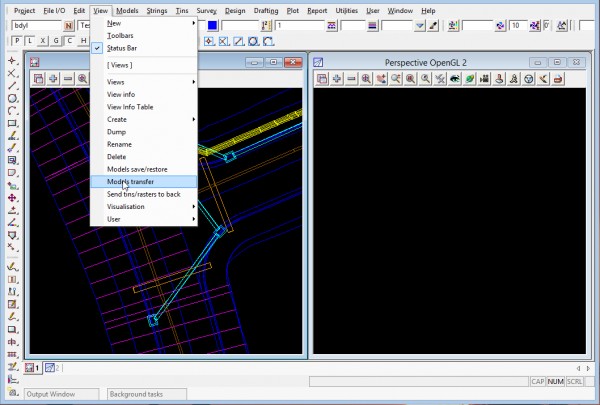Toggle the Status Bar checkmark option
Image resolution: width=600 pixels, height=405 pixels.
click(122, 47)
